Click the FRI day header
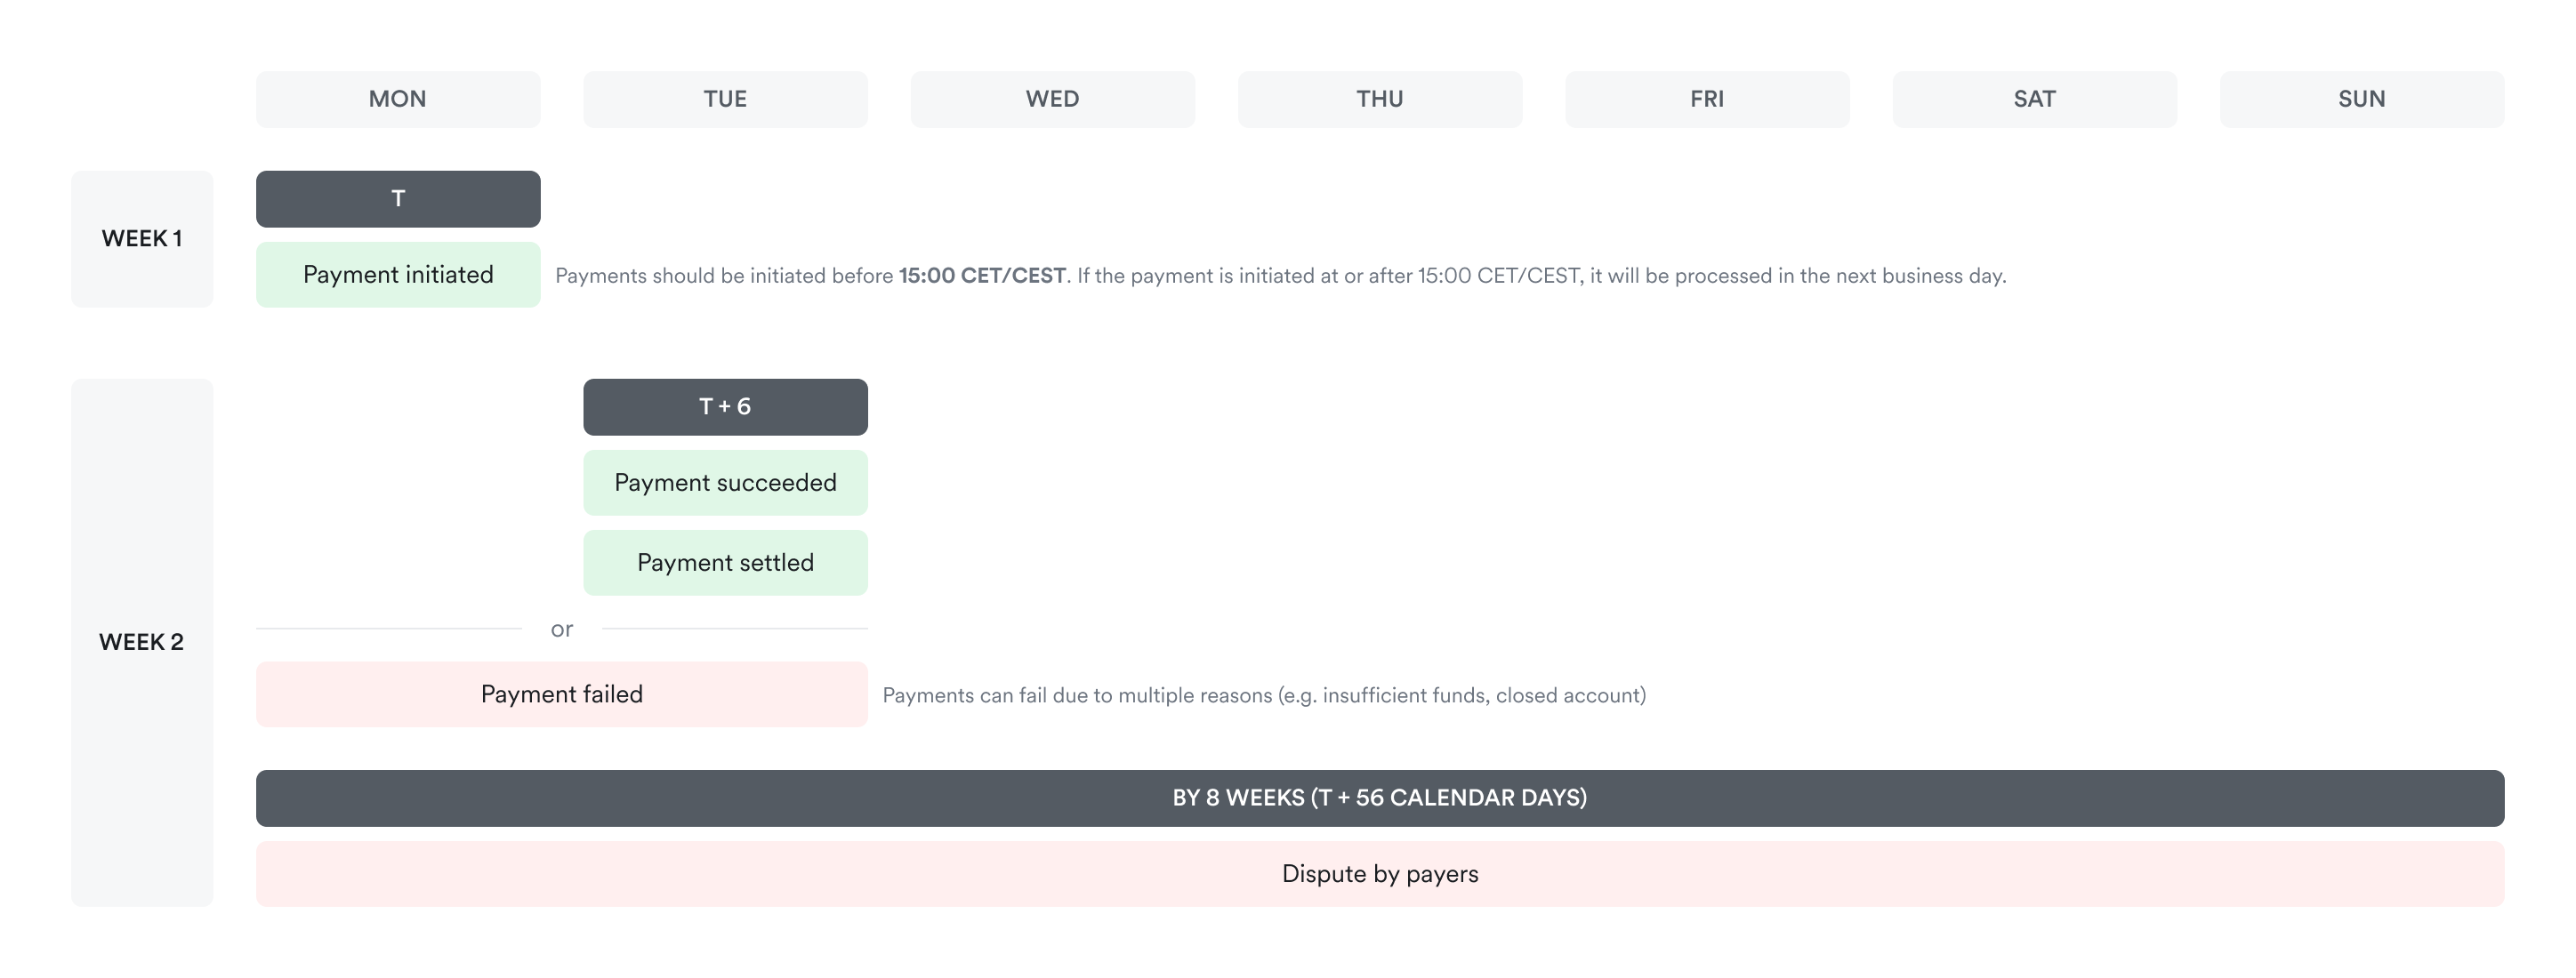 click(x=1707, y=99)
